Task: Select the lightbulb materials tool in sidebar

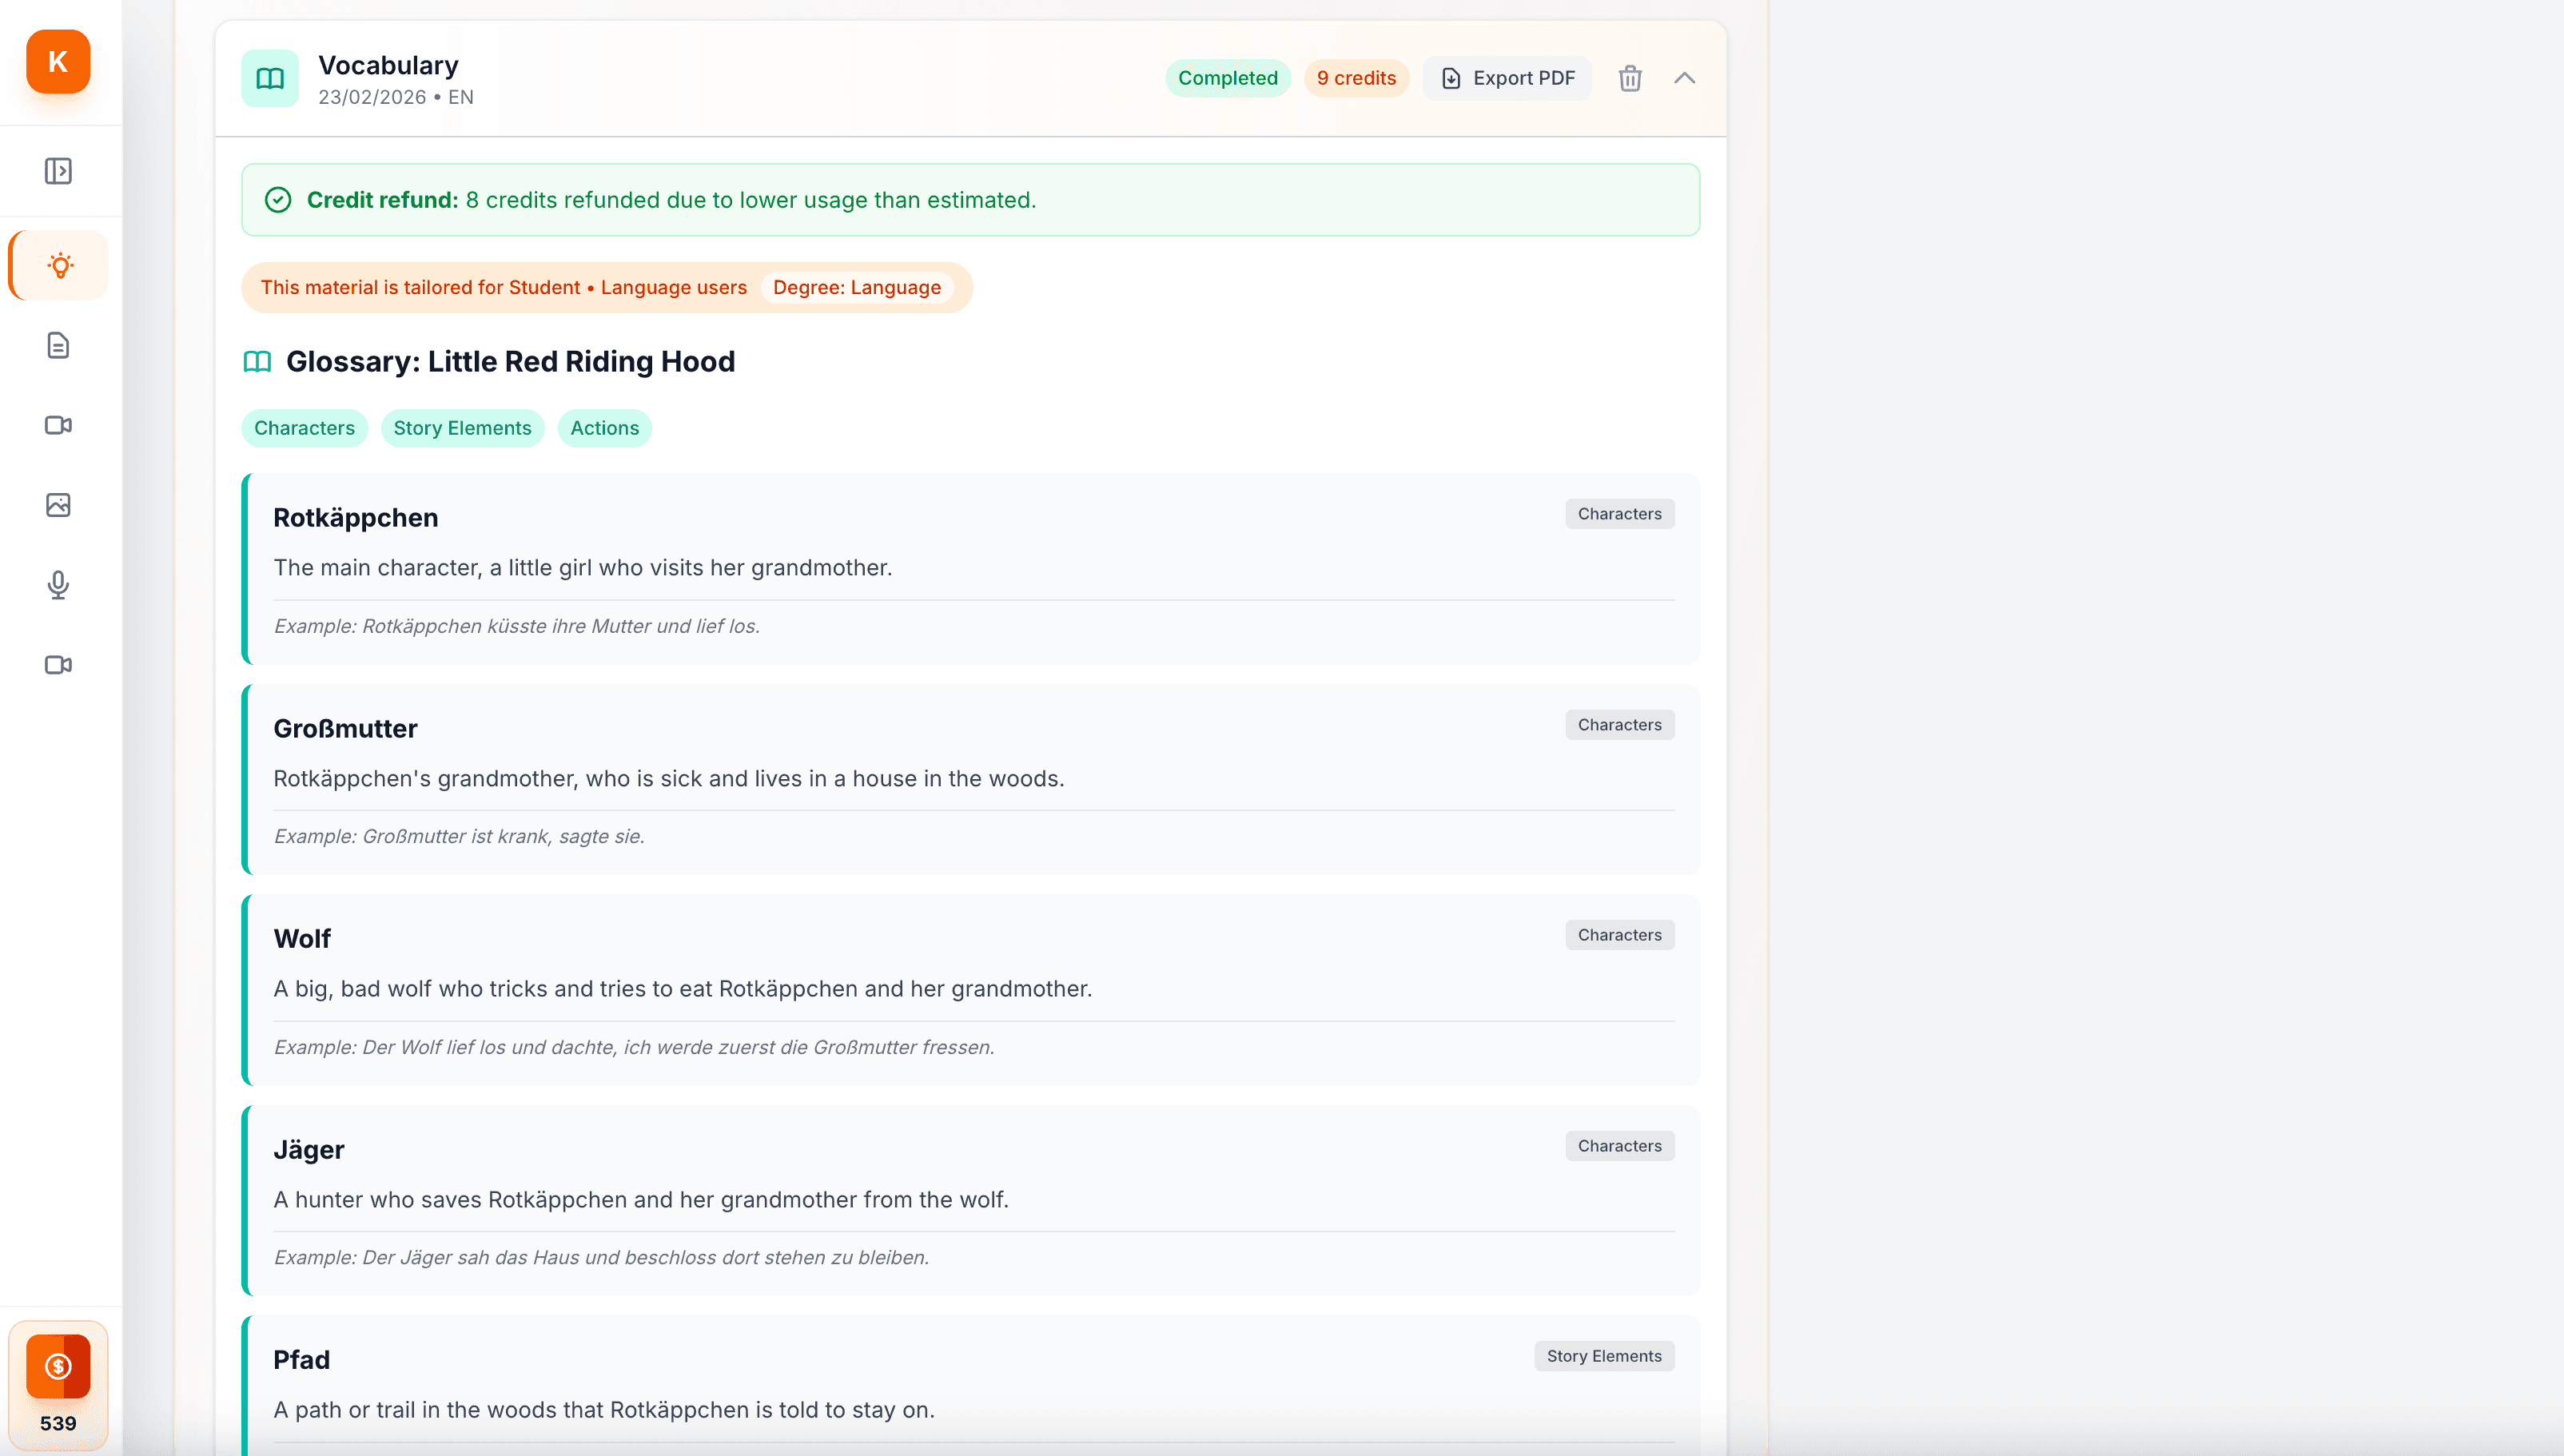Action: 57,265
